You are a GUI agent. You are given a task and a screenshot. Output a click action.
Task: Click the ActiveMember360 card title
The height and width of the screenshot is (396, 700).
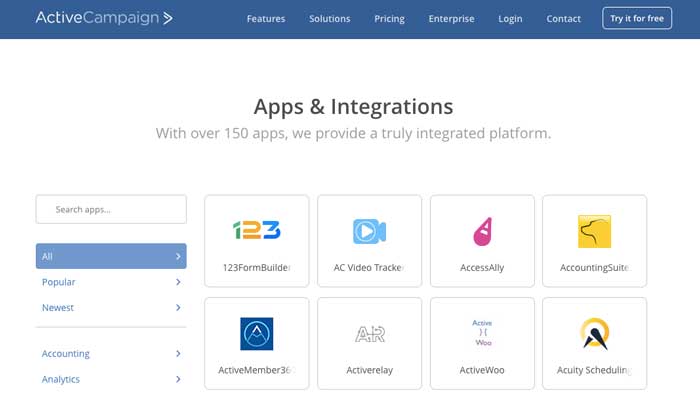pyautogui.click(x=256, y=370)
